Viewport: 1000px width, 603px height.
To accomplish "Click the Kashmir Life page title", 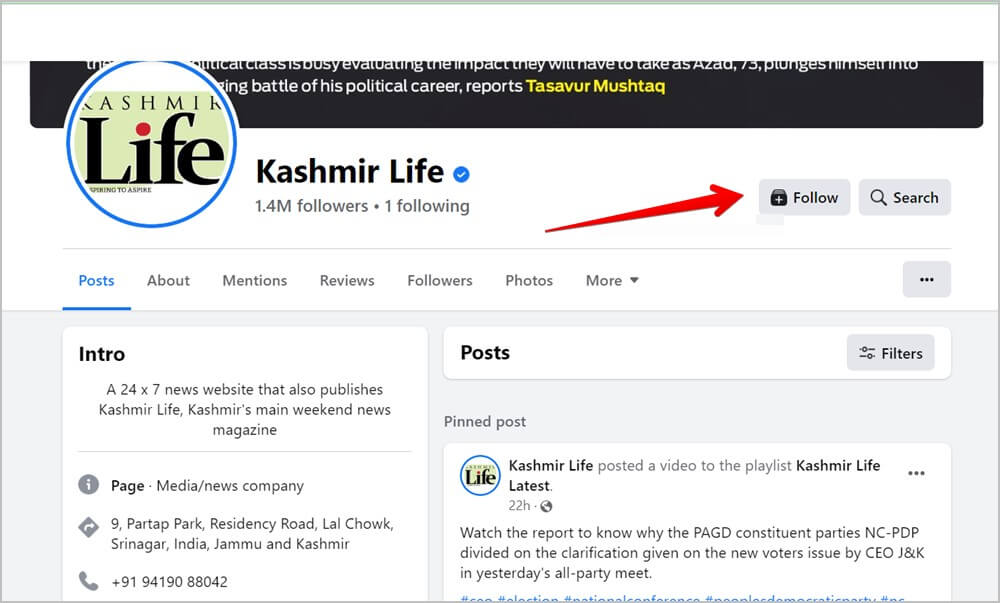I will click(349, 171).
